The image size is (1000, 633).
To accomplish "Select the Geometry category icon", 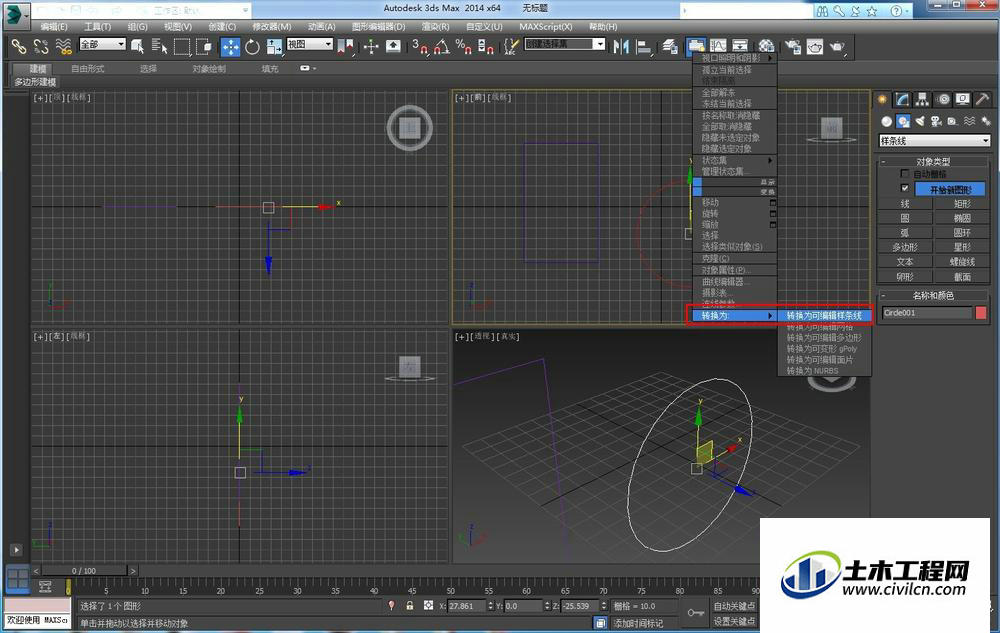I will click(886, 121).
